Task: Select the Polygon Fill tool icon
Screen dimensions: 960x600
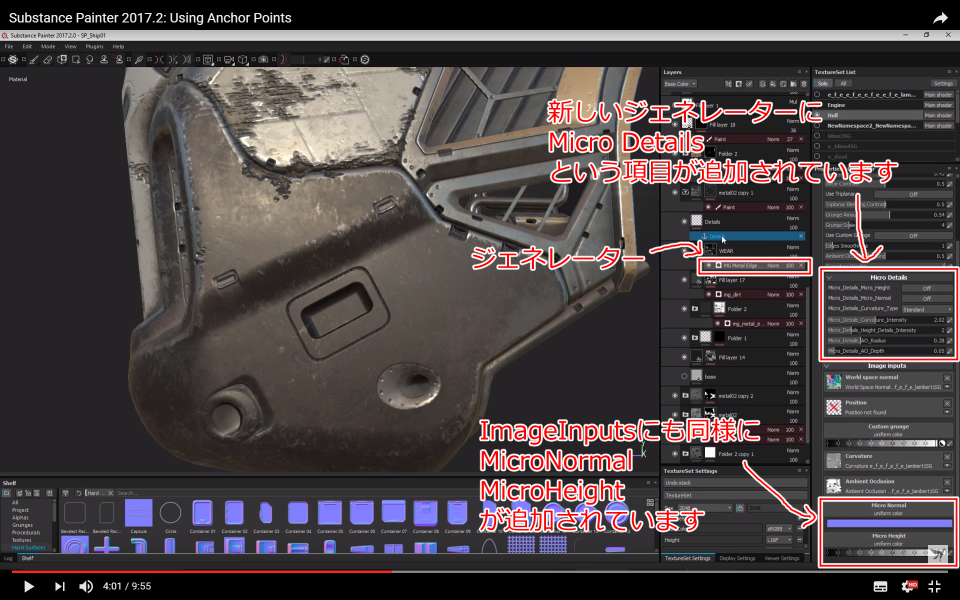Action: 76,59
